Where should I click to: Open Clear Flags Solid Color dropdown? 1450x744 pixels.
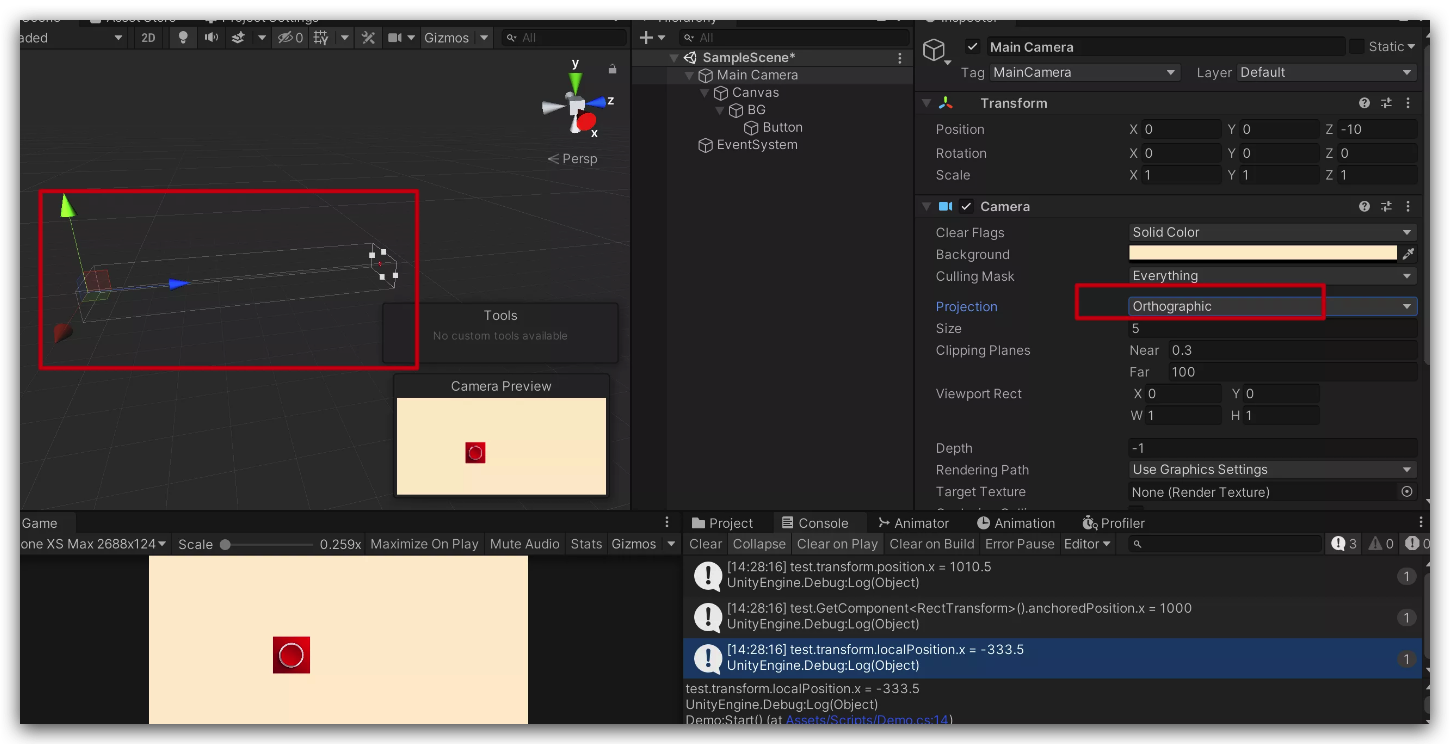click(1272, 232)
